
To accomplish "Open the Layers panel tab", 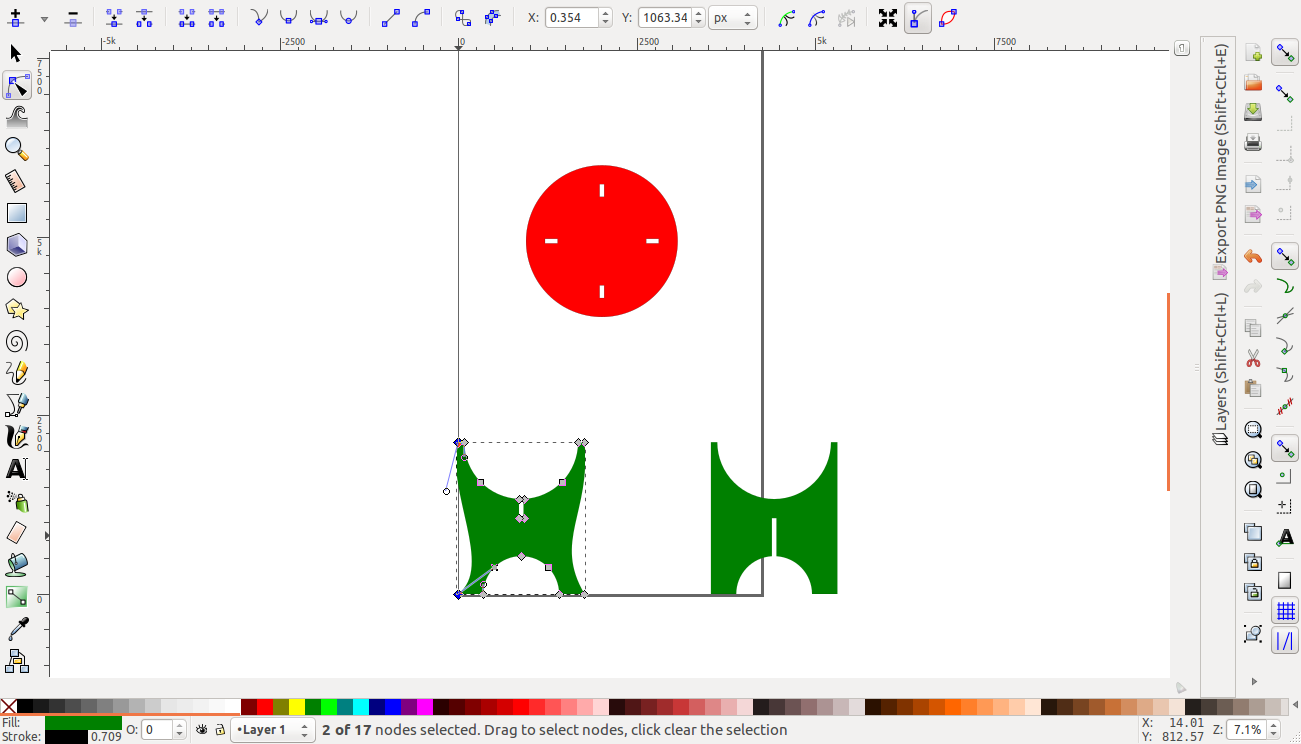I will click(1221, 369).
